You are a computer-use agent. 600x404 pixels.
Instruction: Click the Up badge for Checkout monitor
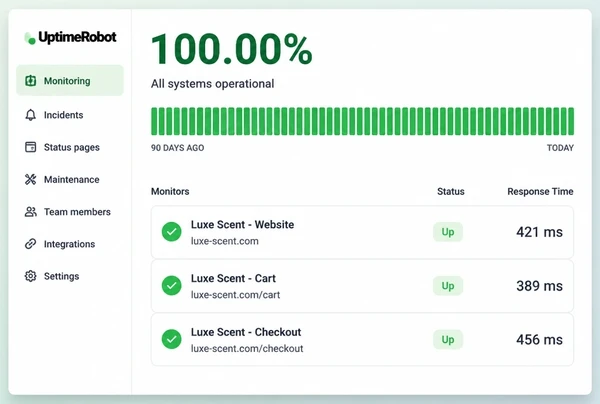[448, 339]
